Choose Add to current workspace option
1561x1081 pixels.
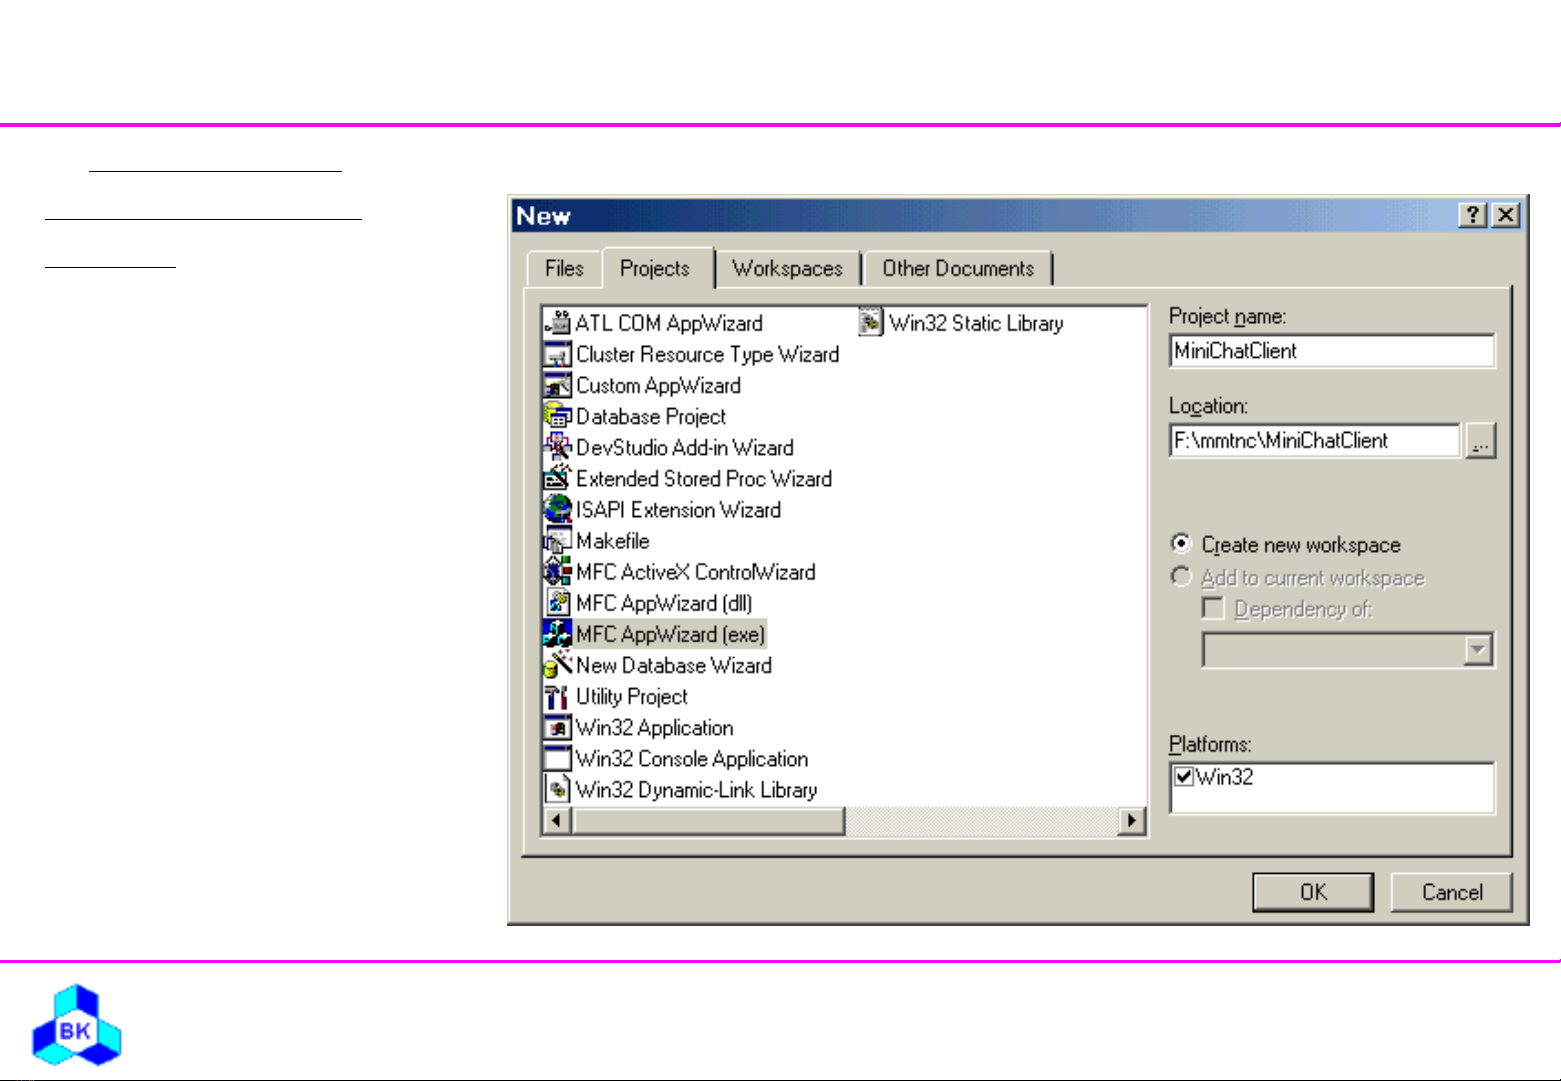(1181, 577)
